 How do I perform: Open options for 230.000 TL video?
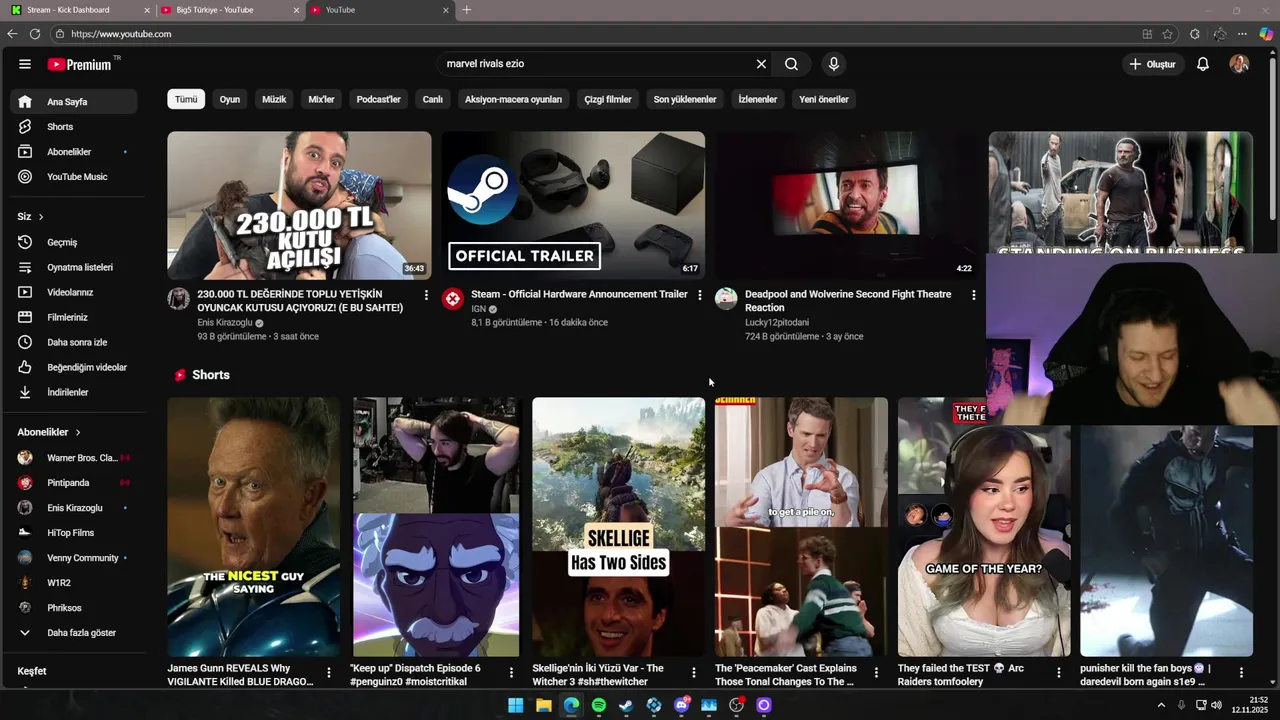pos(426,295)
